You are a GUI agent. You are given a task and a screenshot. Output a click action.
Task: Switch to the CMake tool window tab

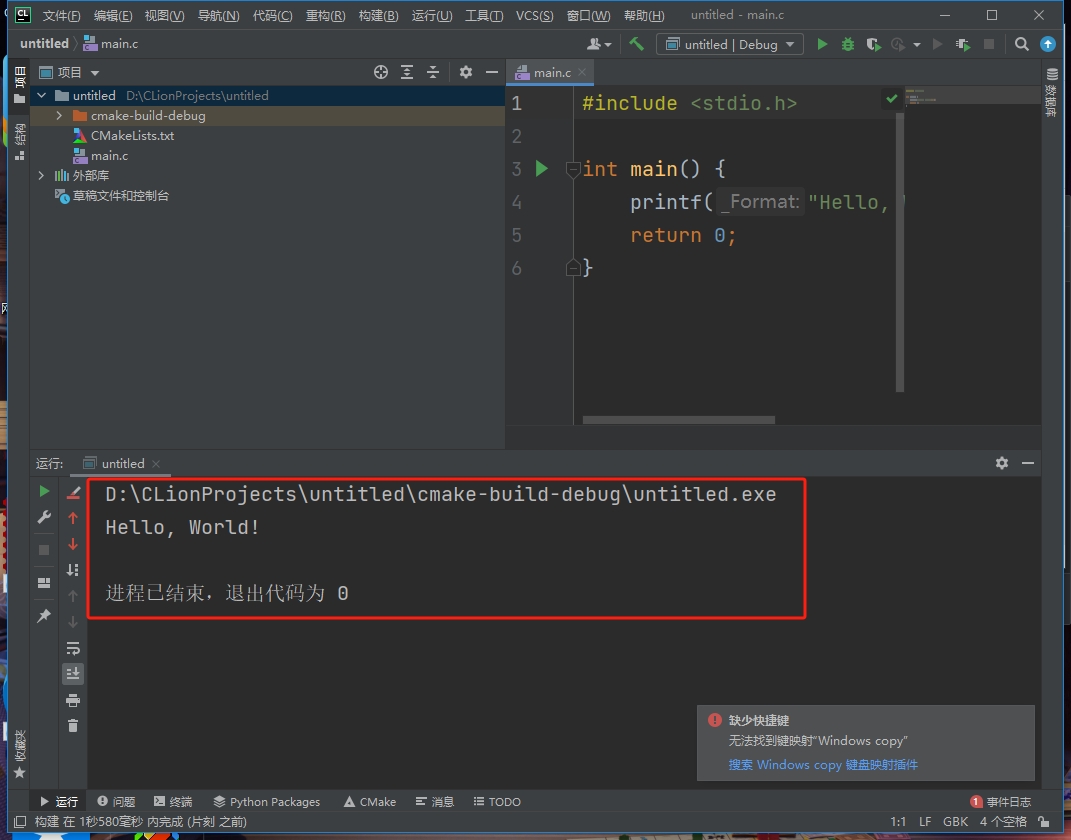pyautogui.click(x=370, y=802)
